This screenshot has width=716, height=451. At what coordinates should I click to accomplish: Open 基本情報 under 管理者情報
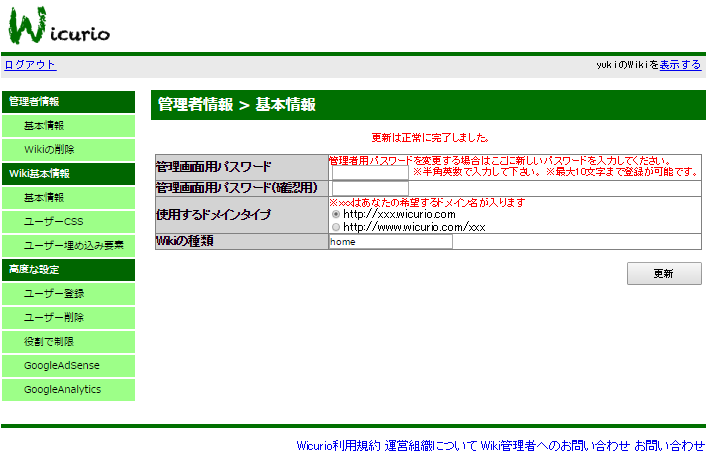click(44, 126)
